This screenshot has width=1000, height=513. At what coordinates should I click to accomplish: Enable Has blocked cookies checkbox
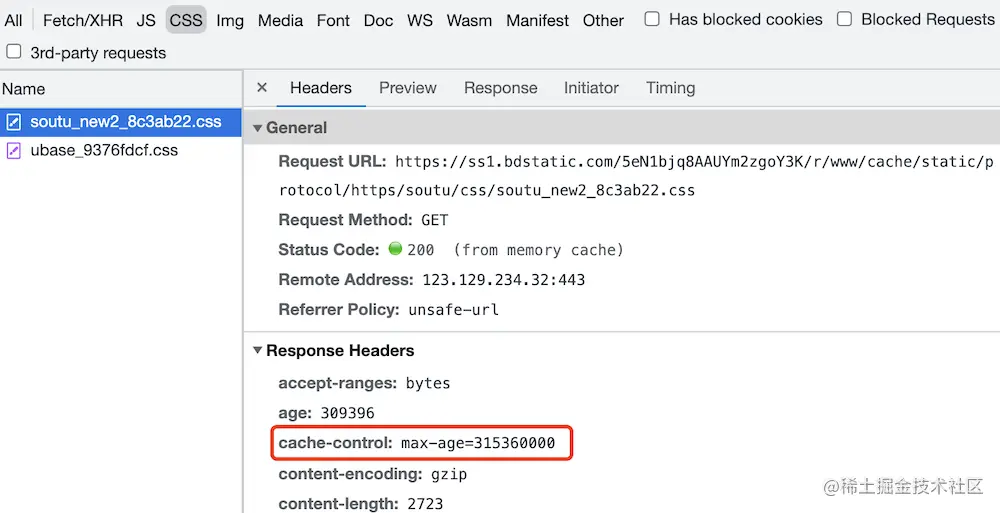(x=652, y=19)
